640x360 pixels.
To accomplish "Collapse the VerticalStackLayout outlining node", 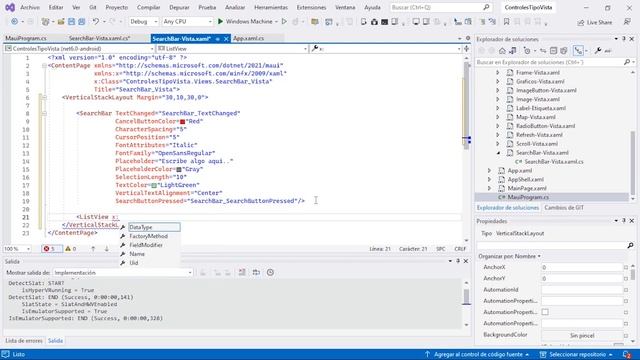I will pyautogui.click(x=44, y=97).
